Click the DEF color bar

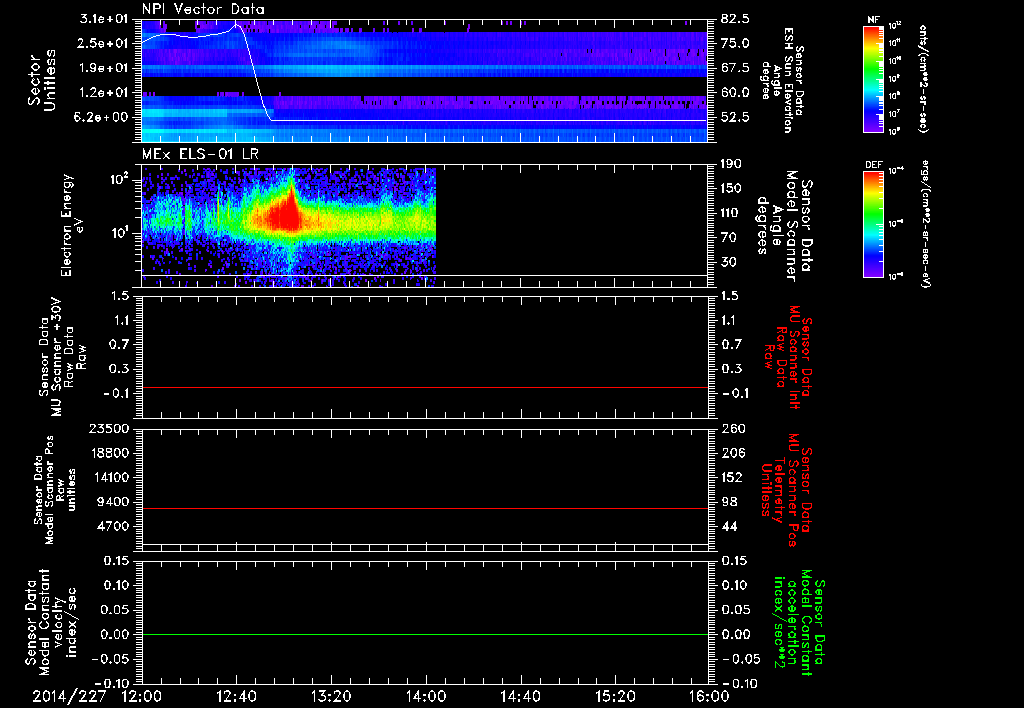pos(873,224)
